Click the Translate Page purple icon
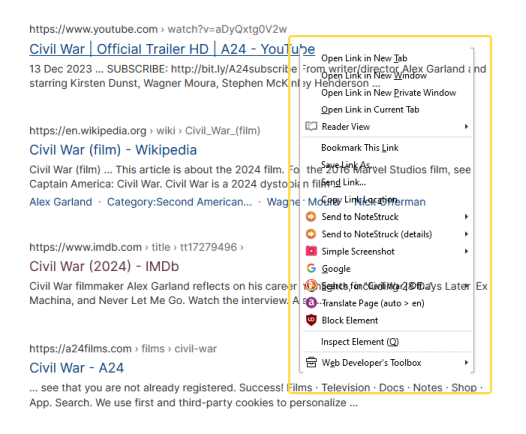 coord(311,303)
